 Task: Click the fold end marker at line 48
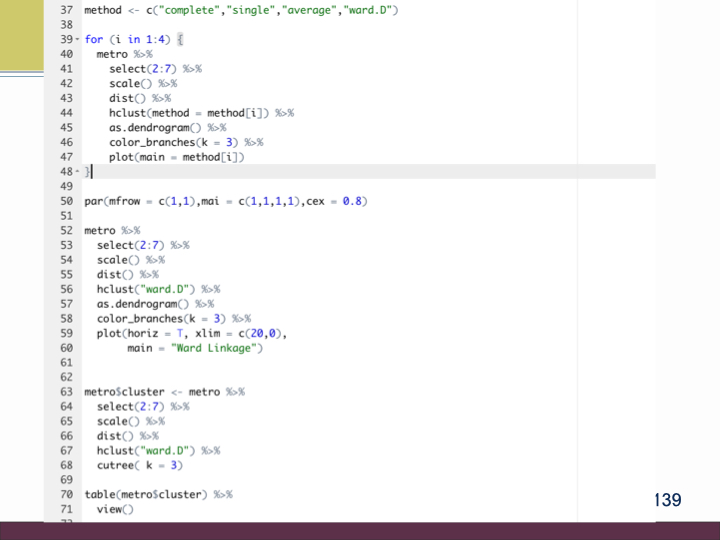pyautogui.click(x=78, y=172)
